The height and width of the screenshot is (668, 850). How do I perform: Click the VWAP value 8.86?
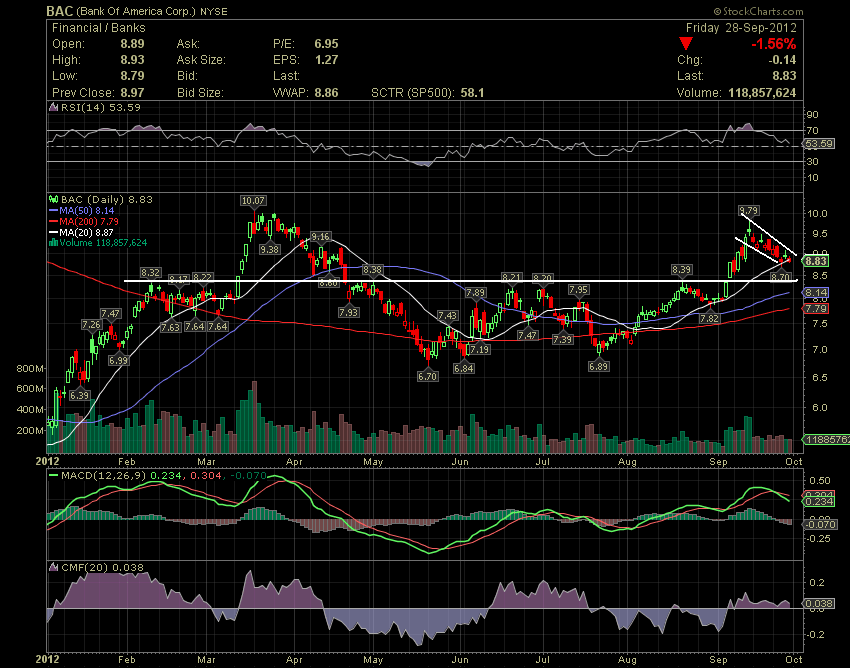326,93
